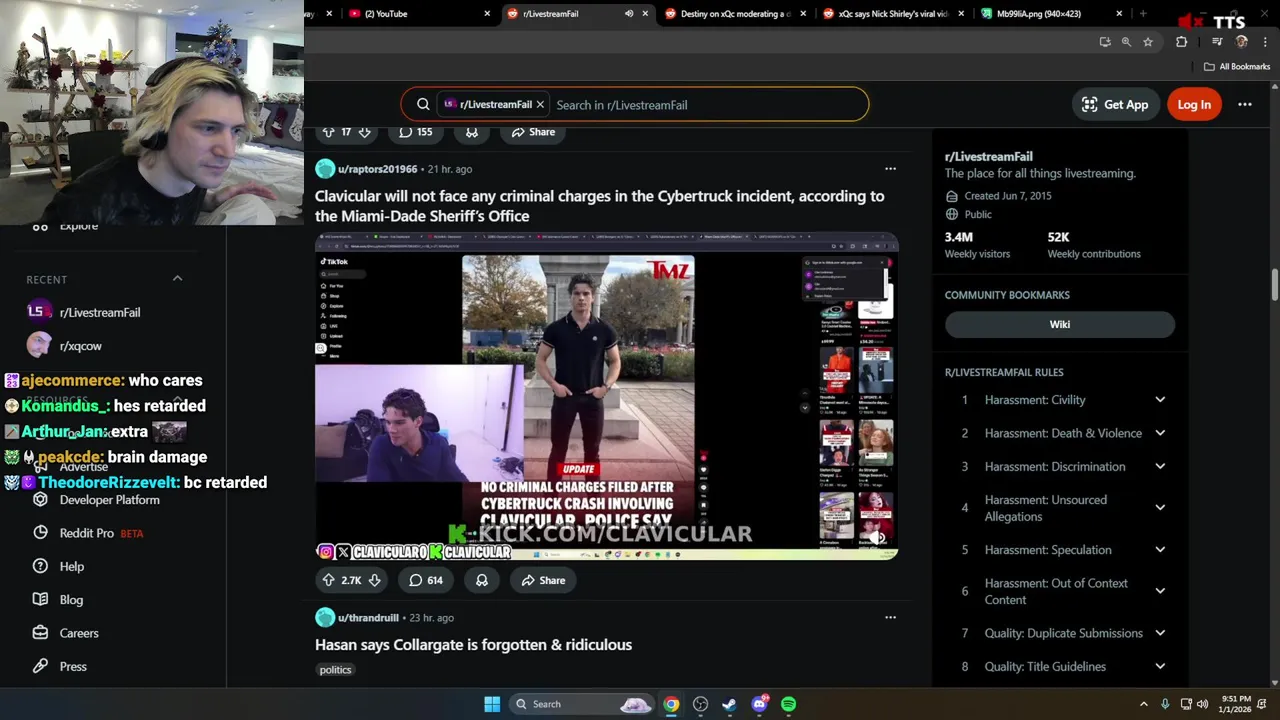This screenshot has height=720, width=1280.
Task: Close the r/LivestreamFail tab
Action: [645, 14]
